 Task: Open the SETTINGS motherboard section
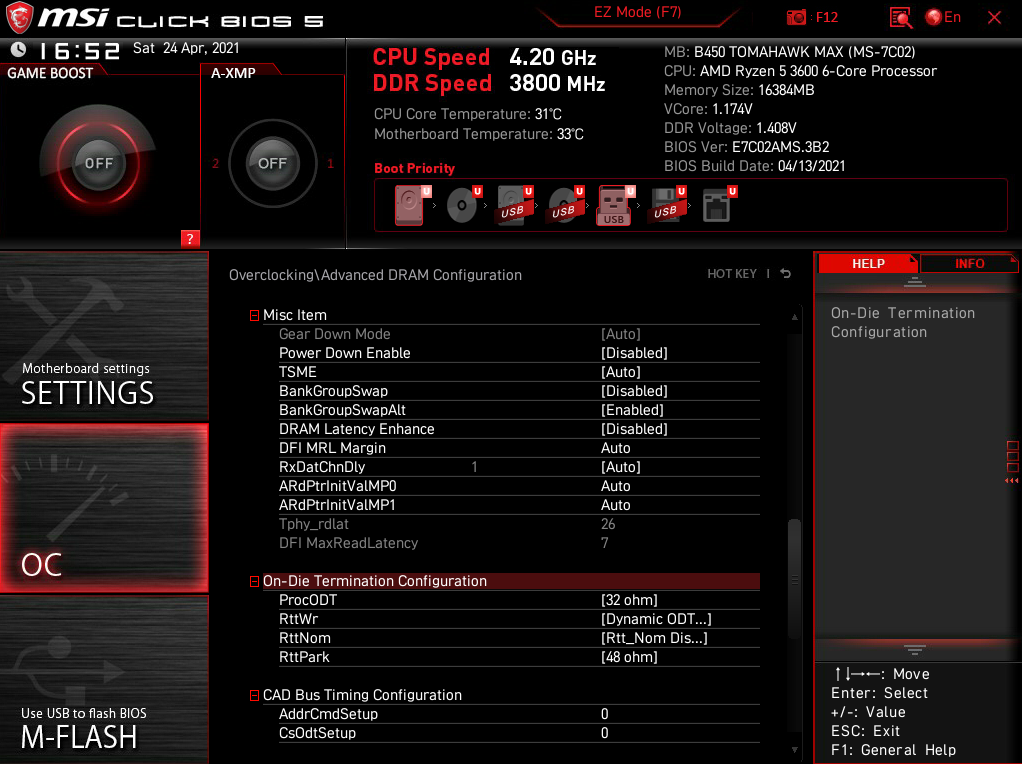[x=104, y=336]
